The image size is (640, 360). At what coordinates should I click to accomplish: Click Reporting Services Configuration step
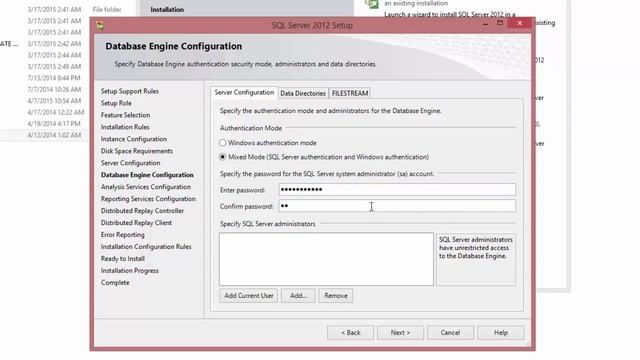click(148, 199)
